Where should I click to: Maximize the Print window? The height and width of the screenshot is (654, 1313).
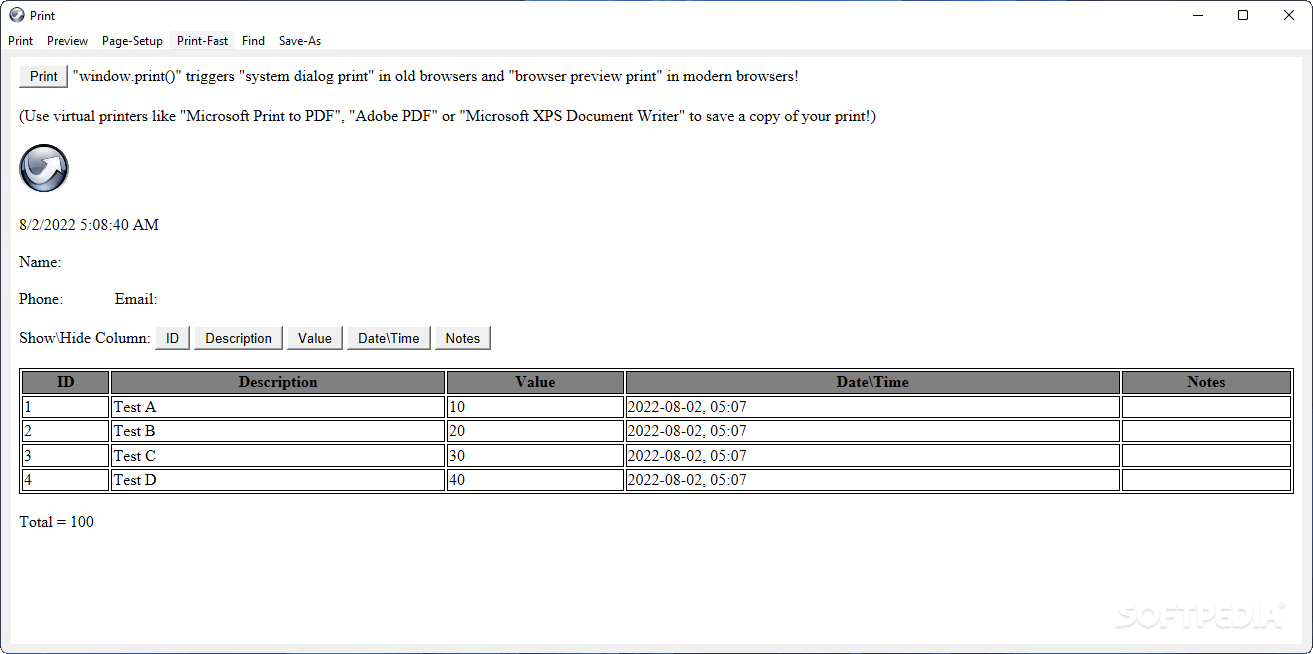[x=1243, y=15]
